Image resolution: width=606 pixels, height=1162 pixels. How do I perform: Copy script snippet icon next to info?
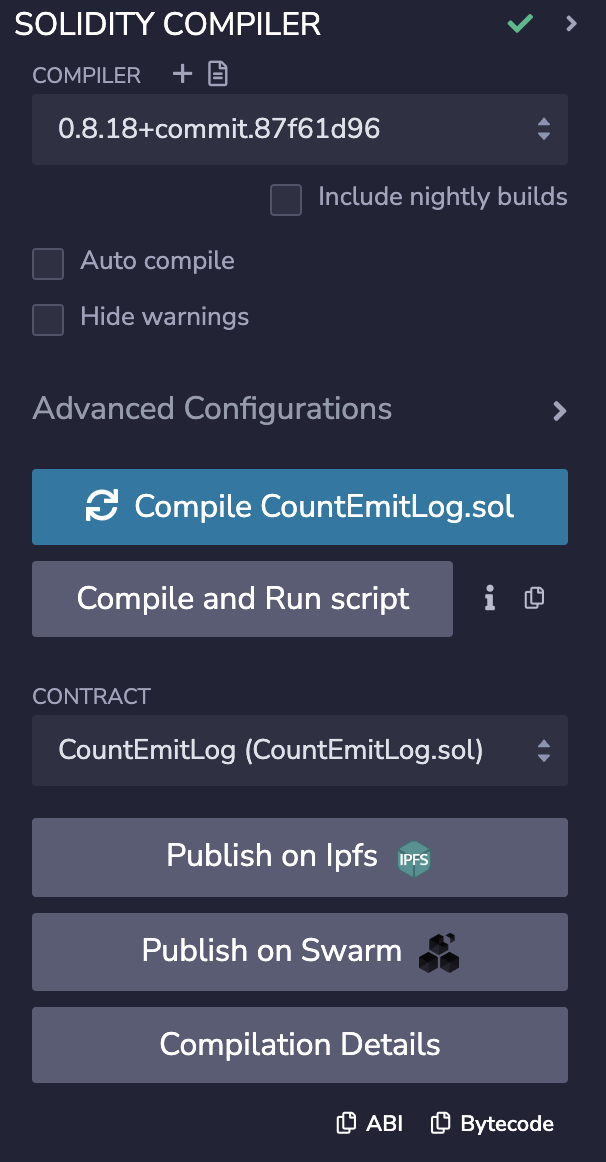[535, 598]
